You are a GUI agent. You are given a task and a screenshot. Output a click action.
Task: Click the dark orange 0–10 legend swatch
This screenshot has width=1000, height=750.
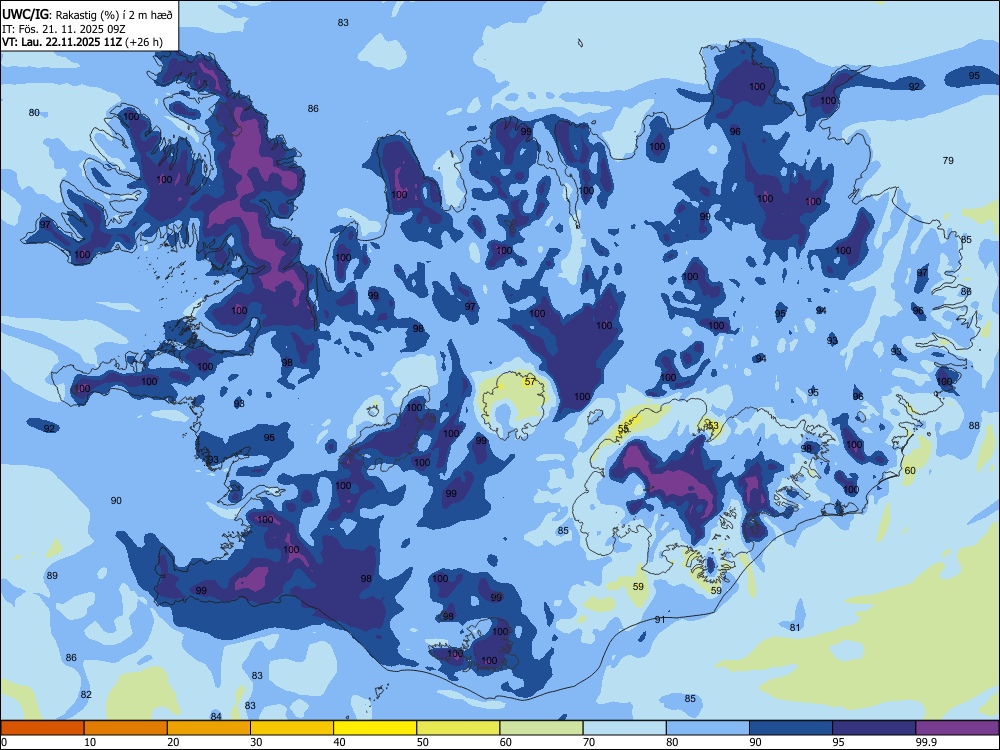point(42,728)
